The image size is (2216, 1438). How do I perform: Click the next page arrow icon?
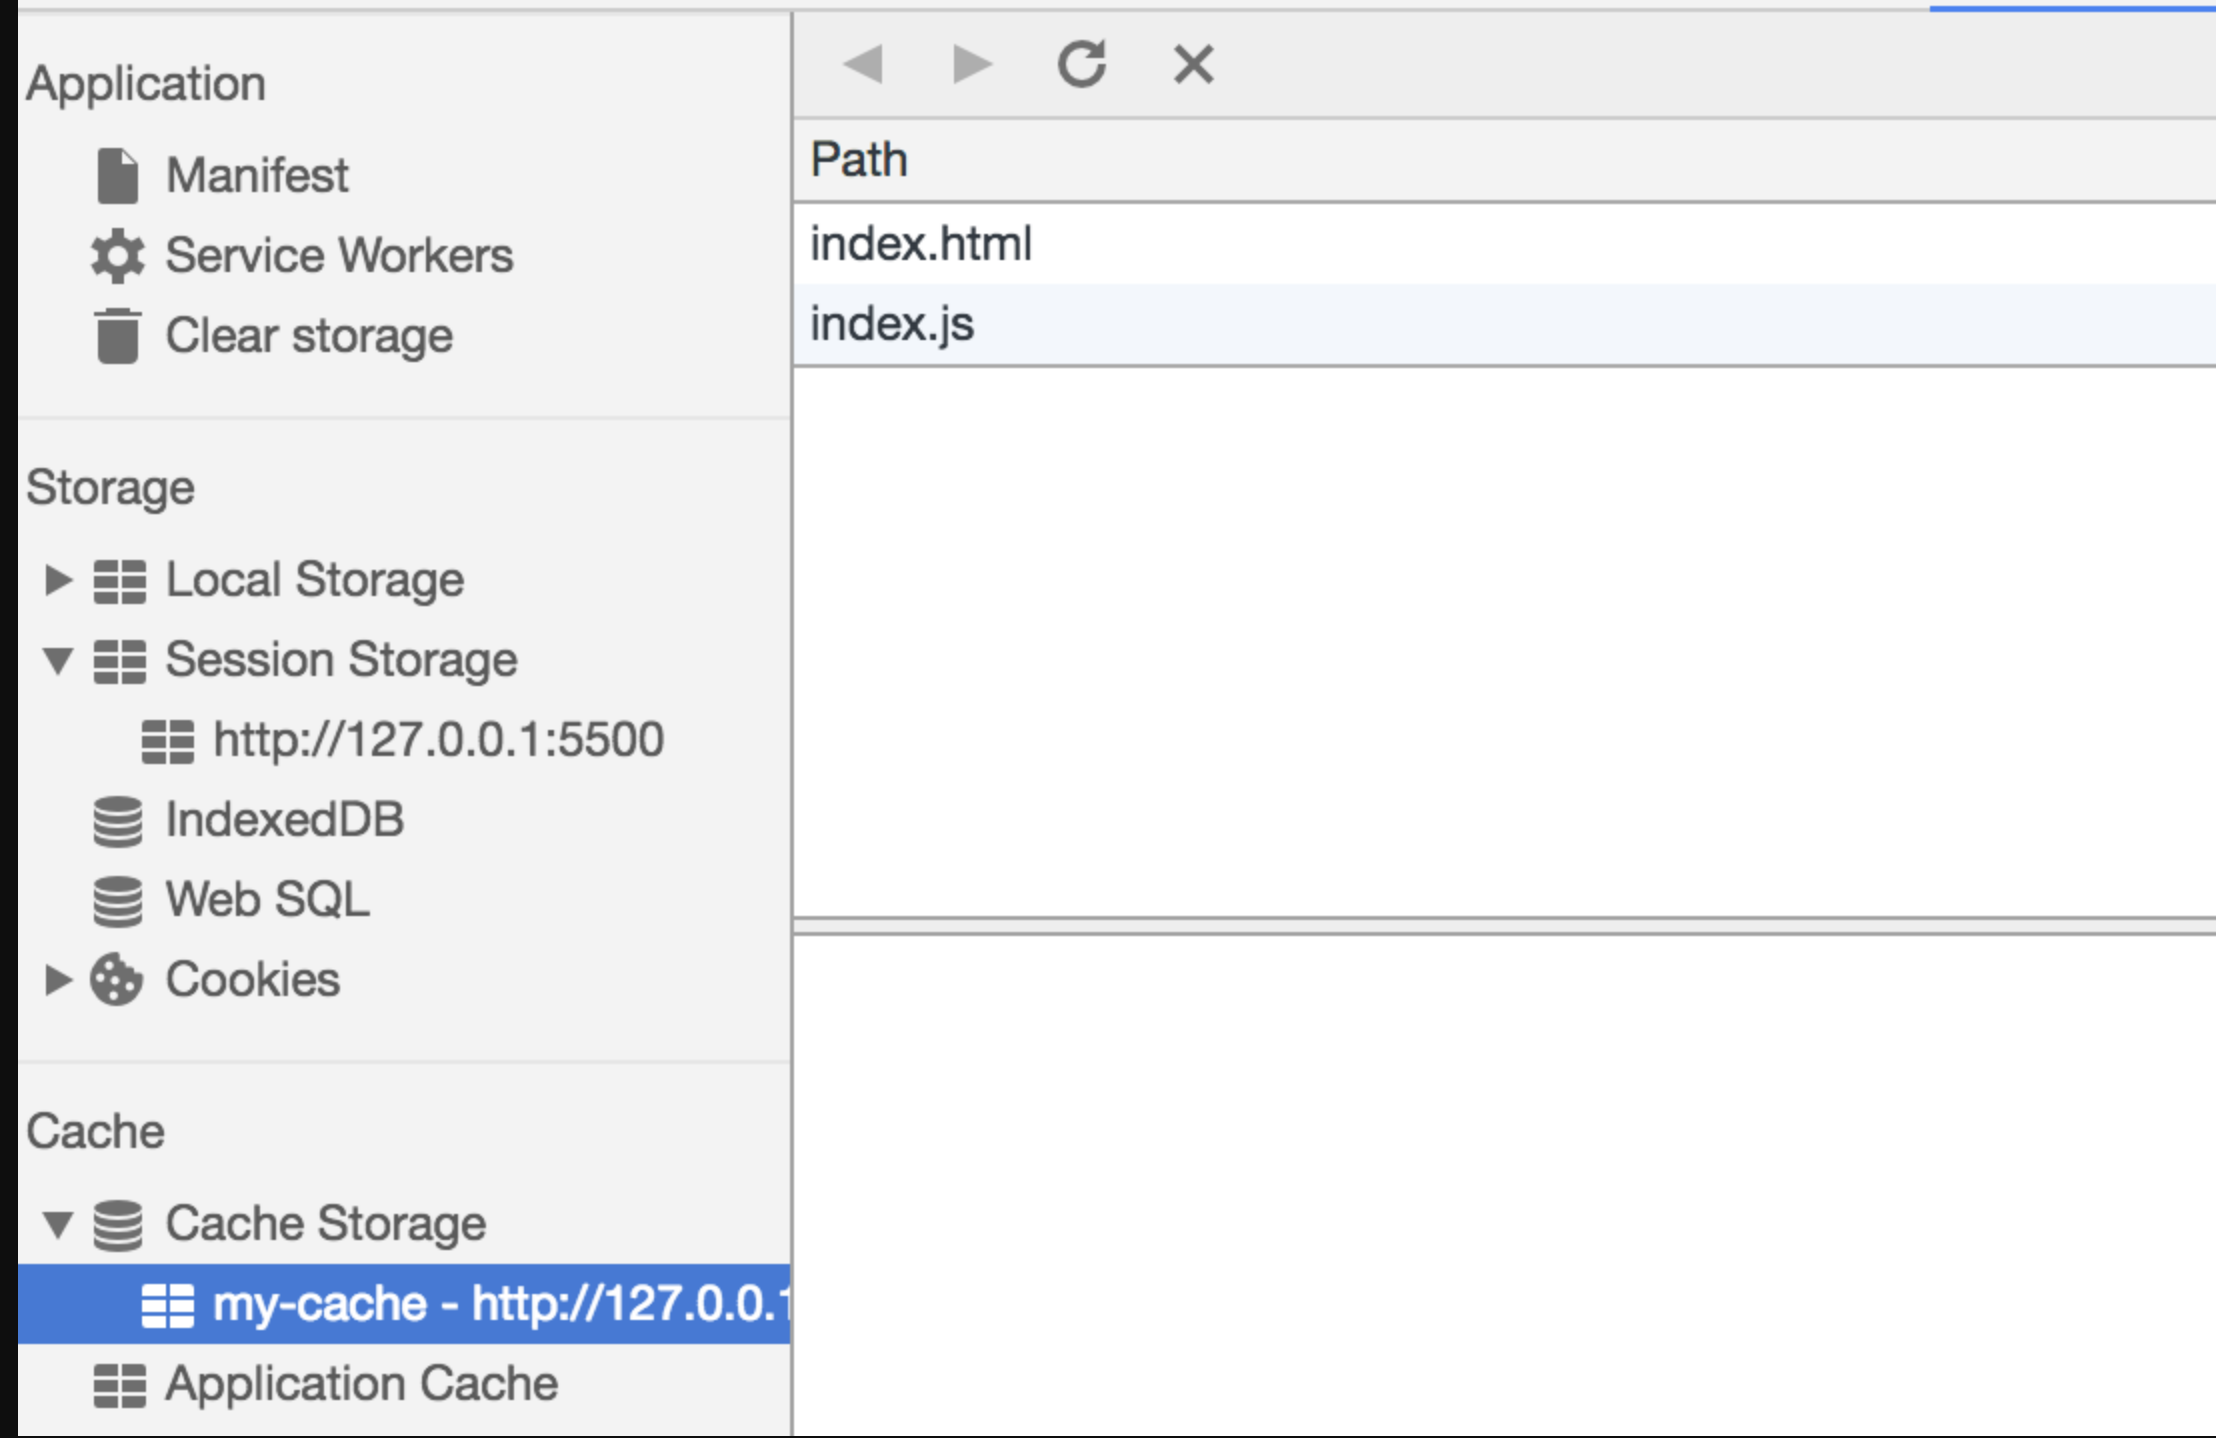[971, 65]
